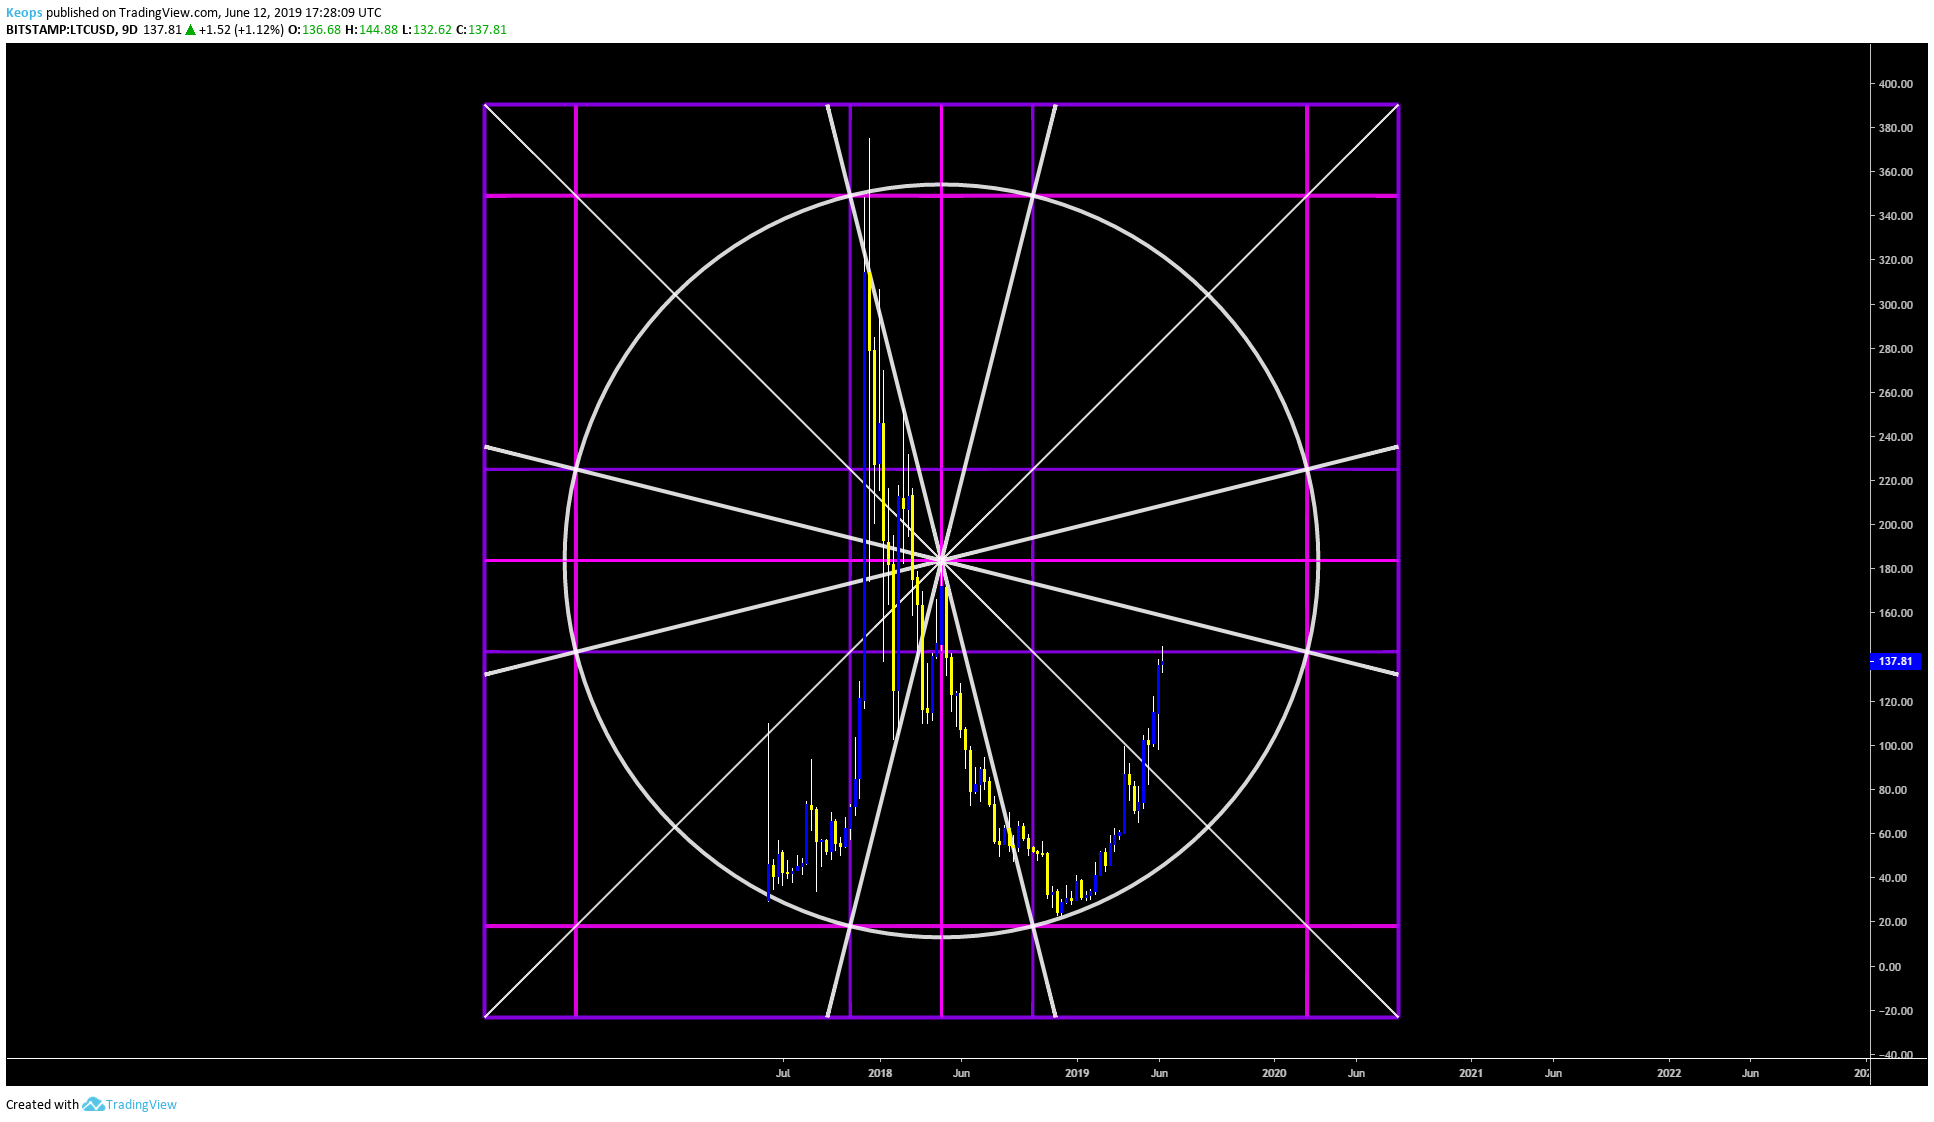Click the 2020 label on time axis
The height and width of the screenshot is (1122, 1934).
point(1274,1073)
